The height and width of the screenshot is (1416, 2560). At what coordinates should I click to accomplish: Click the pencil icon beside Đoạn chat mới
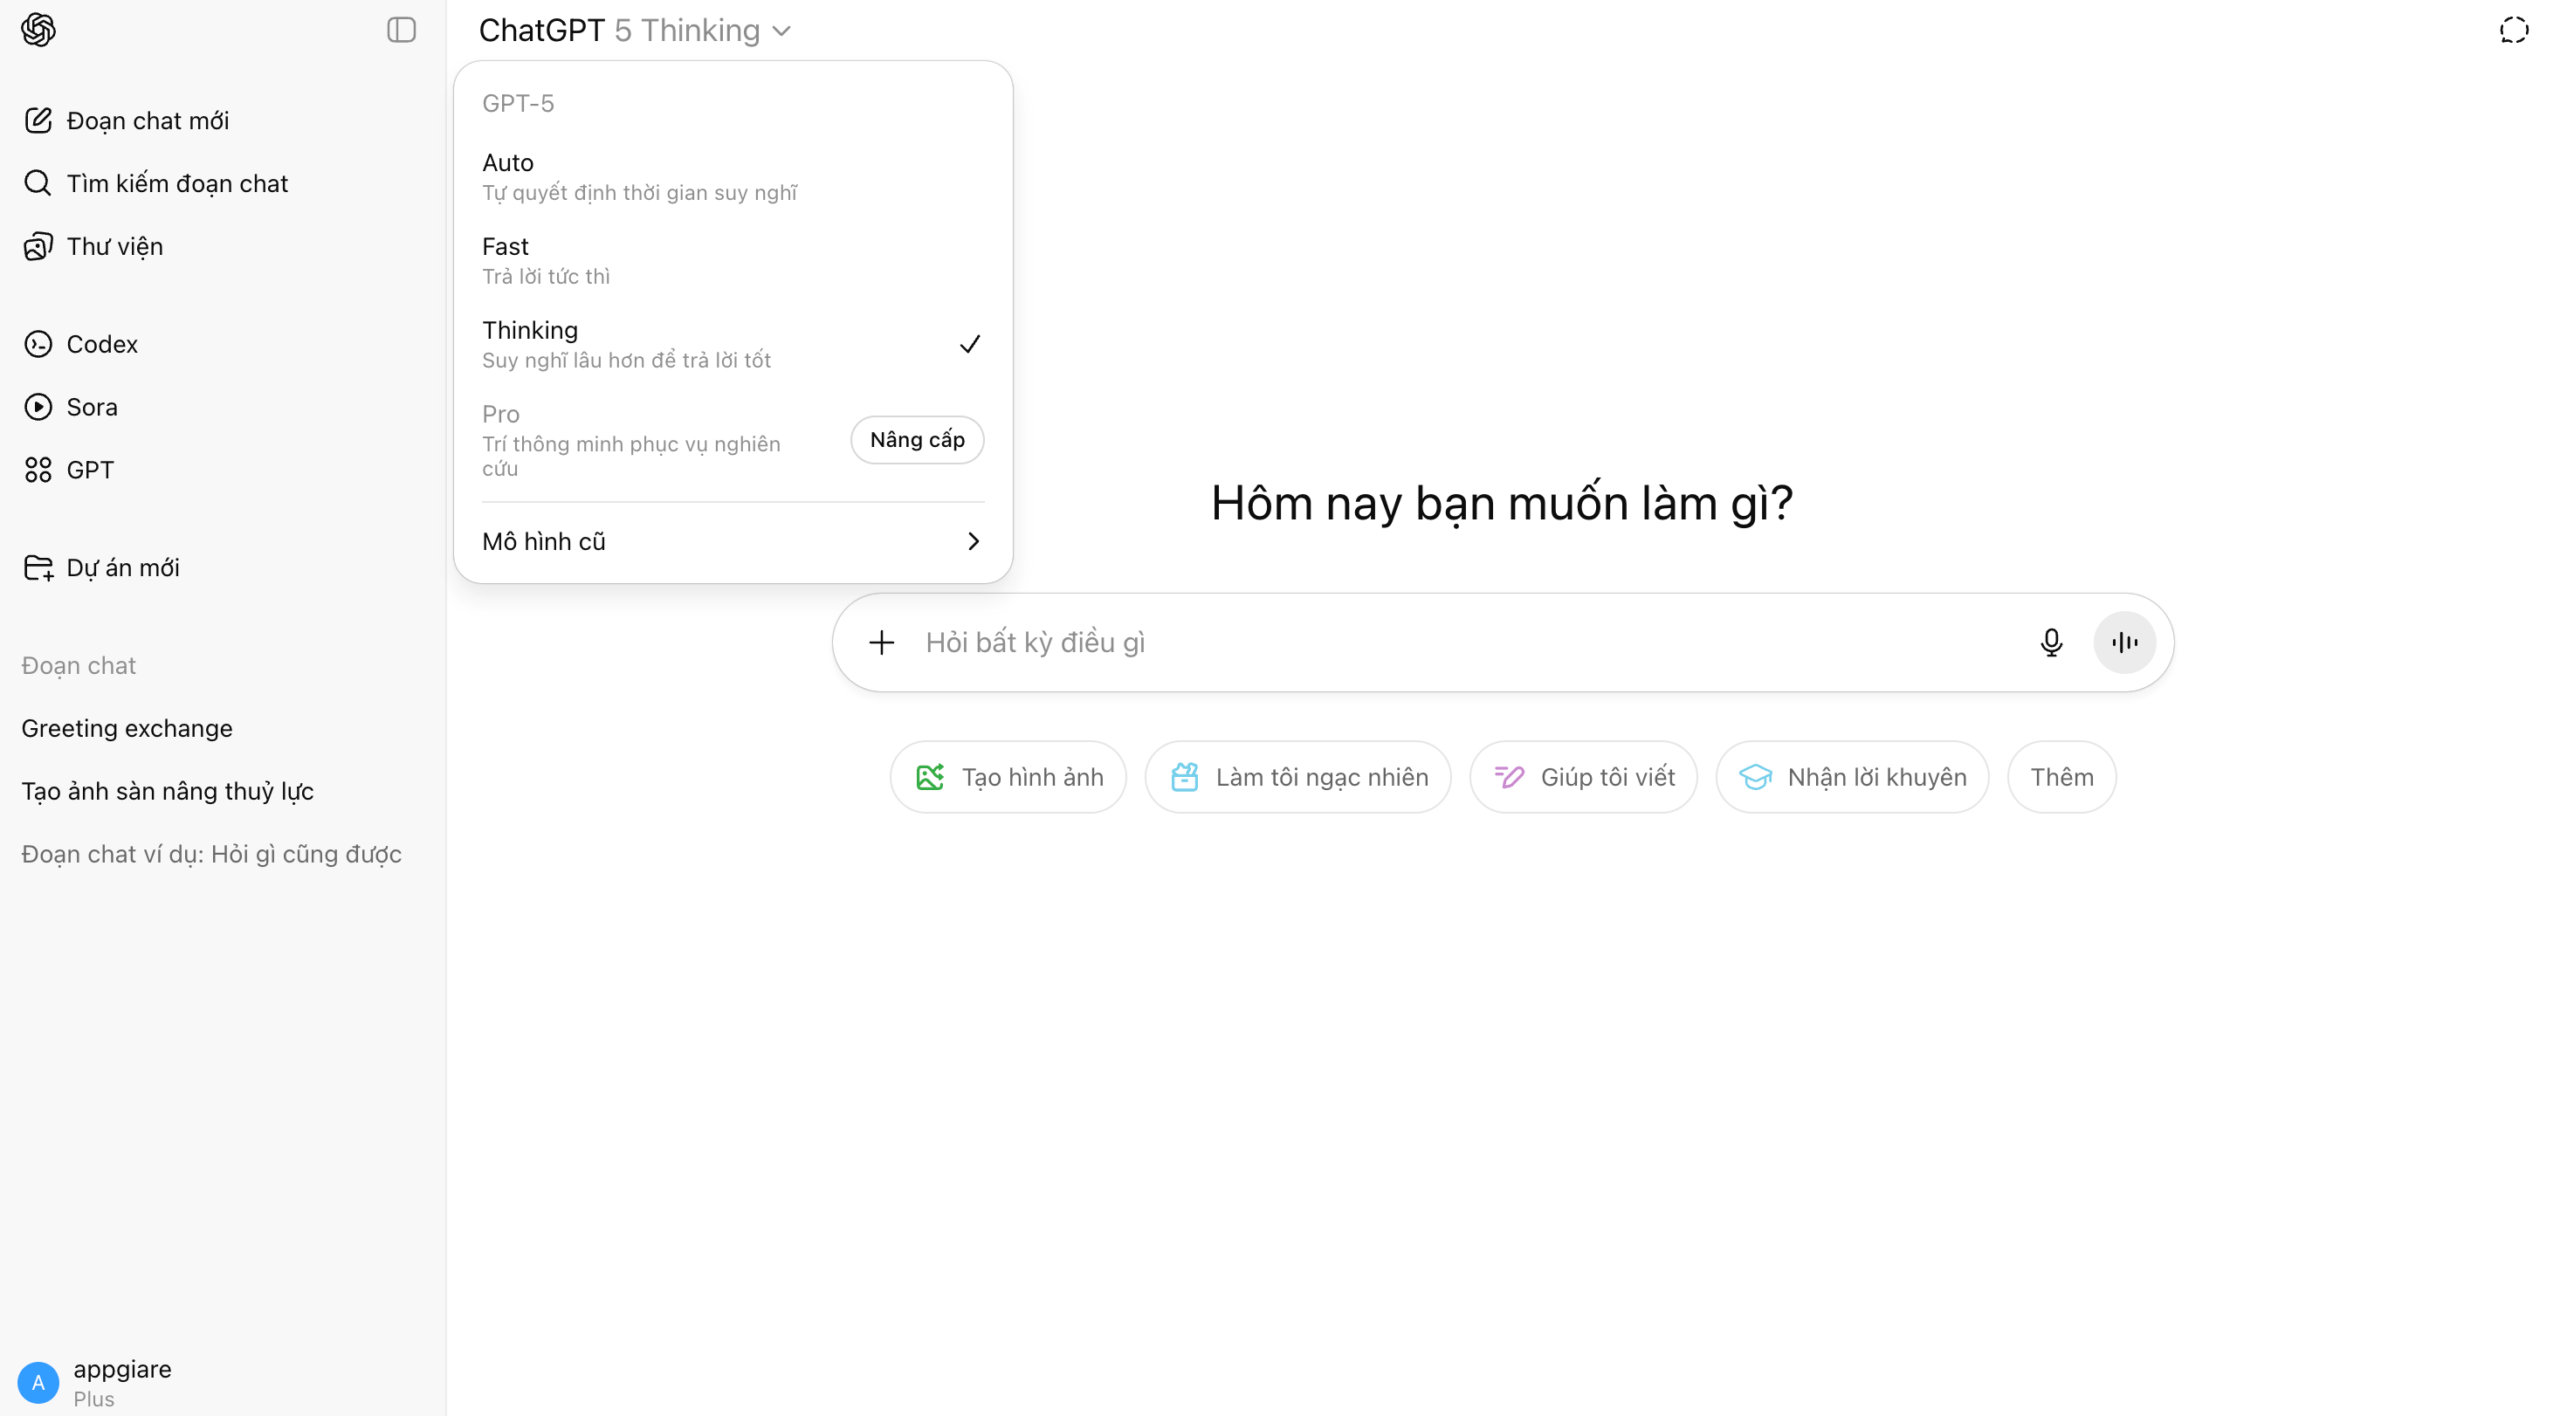click(x=38, y=121)
